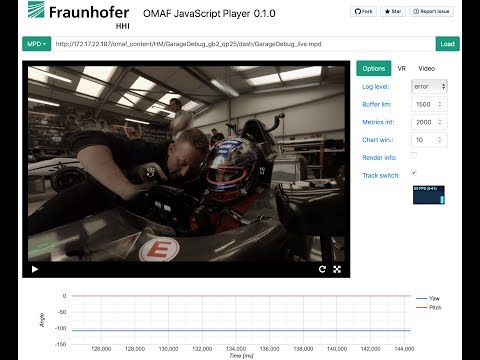The height and width of the screenshot is (360, 480).
Task: Click the reload video icon
Action: (x=322, y=269)
